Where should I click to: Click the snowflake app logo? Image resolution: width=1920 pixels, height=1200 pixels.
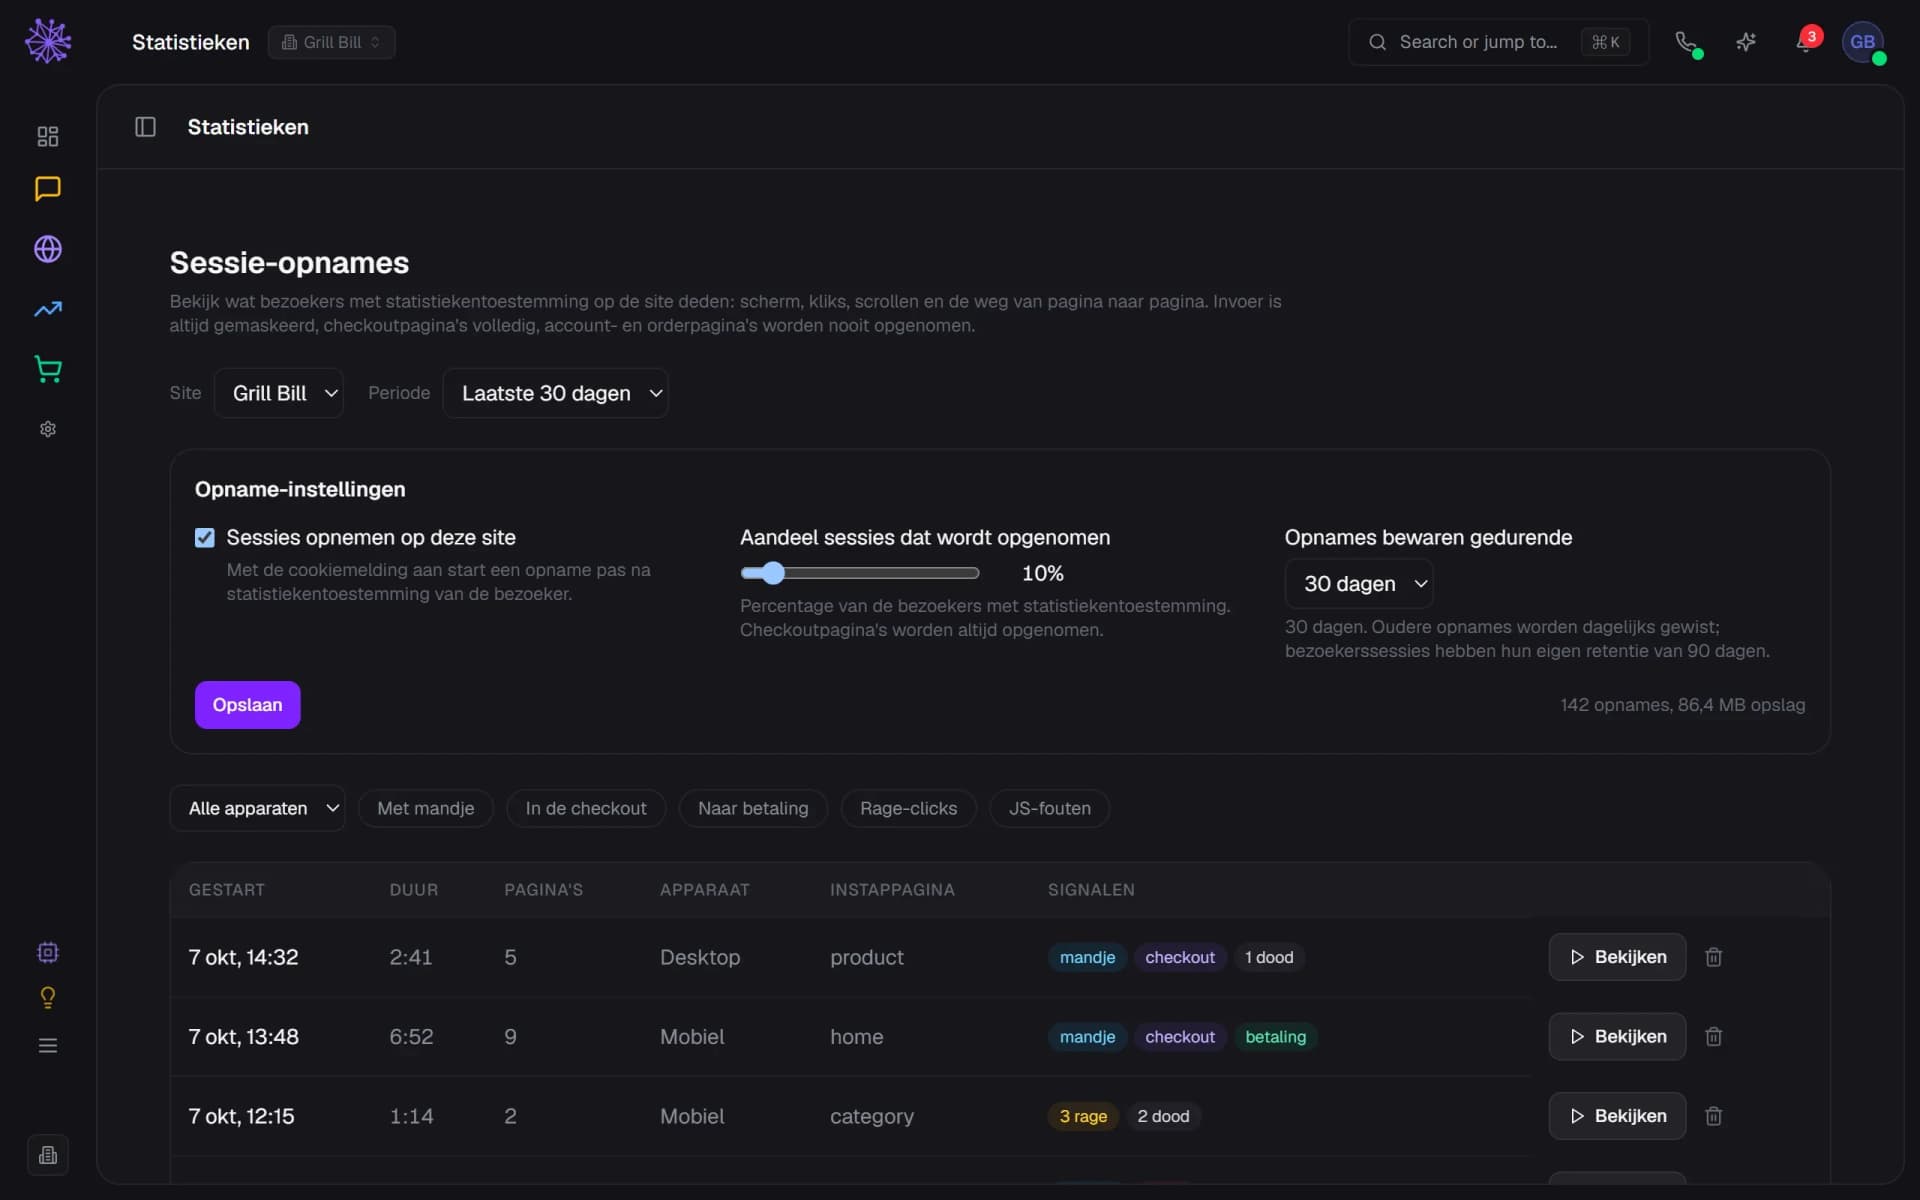click(x=48, y=41)
